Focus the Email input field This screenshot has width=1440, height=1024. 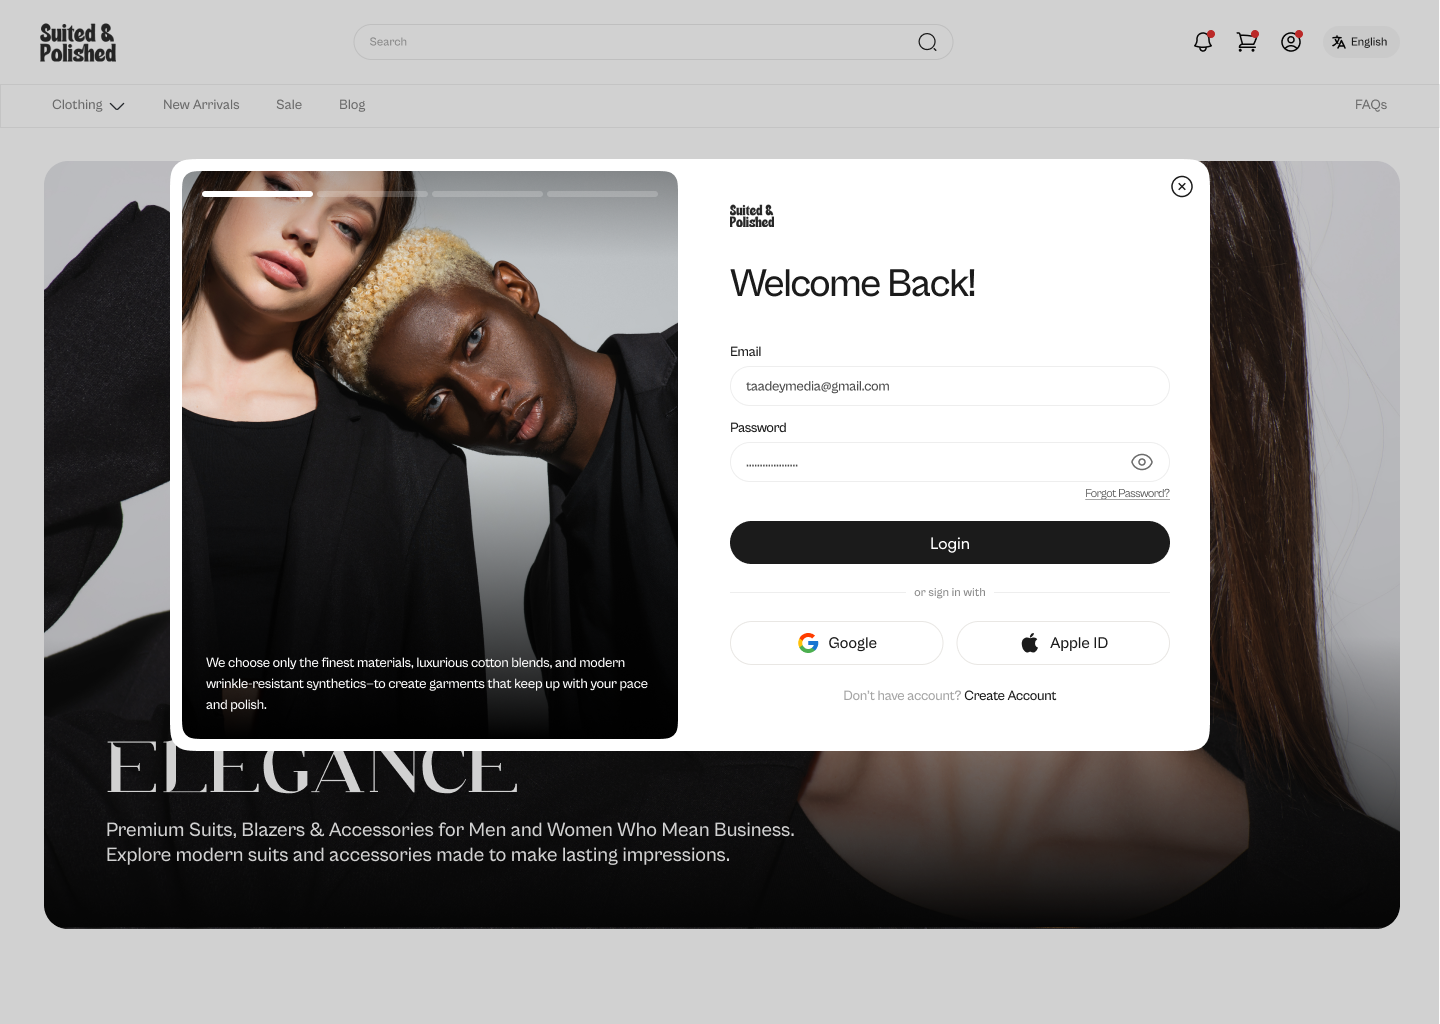point(949,386)
